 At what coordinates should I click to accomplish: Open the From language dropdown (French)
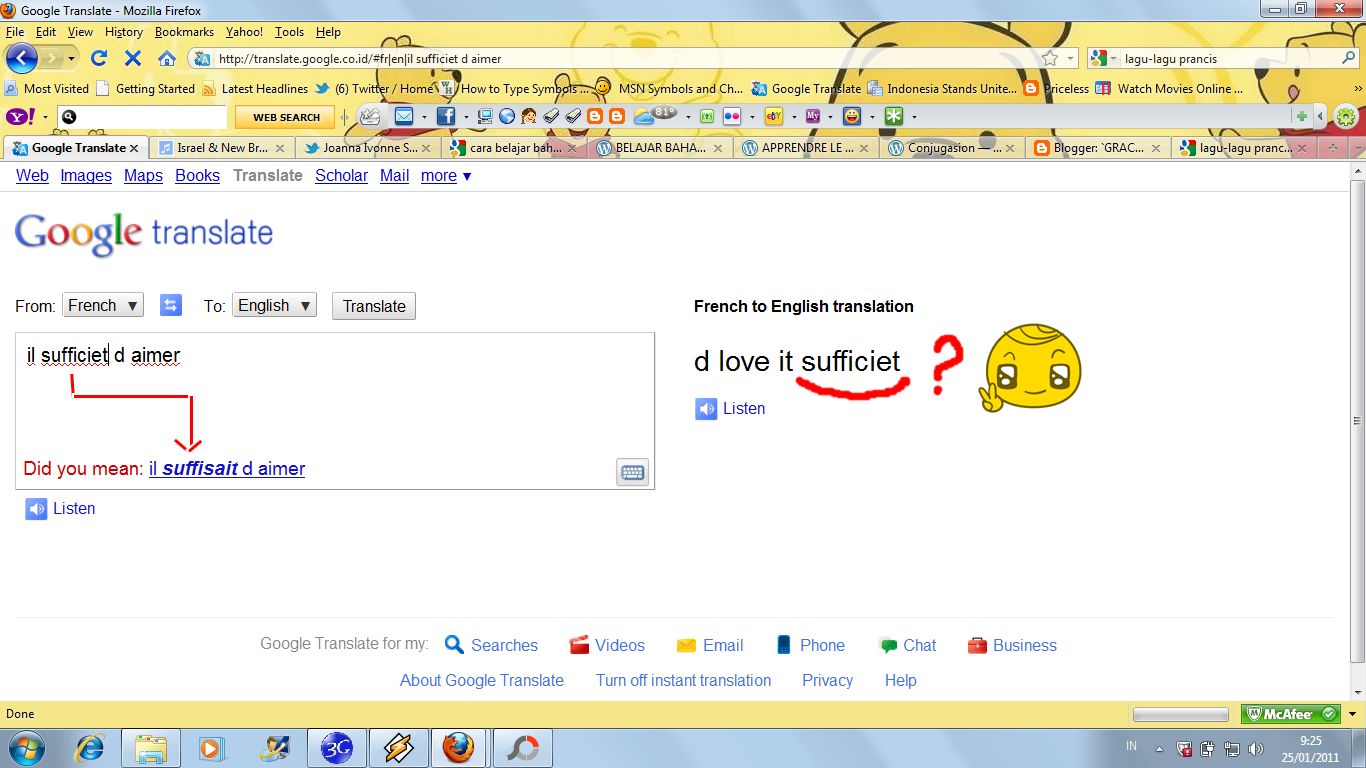click(x=103, y=305)
